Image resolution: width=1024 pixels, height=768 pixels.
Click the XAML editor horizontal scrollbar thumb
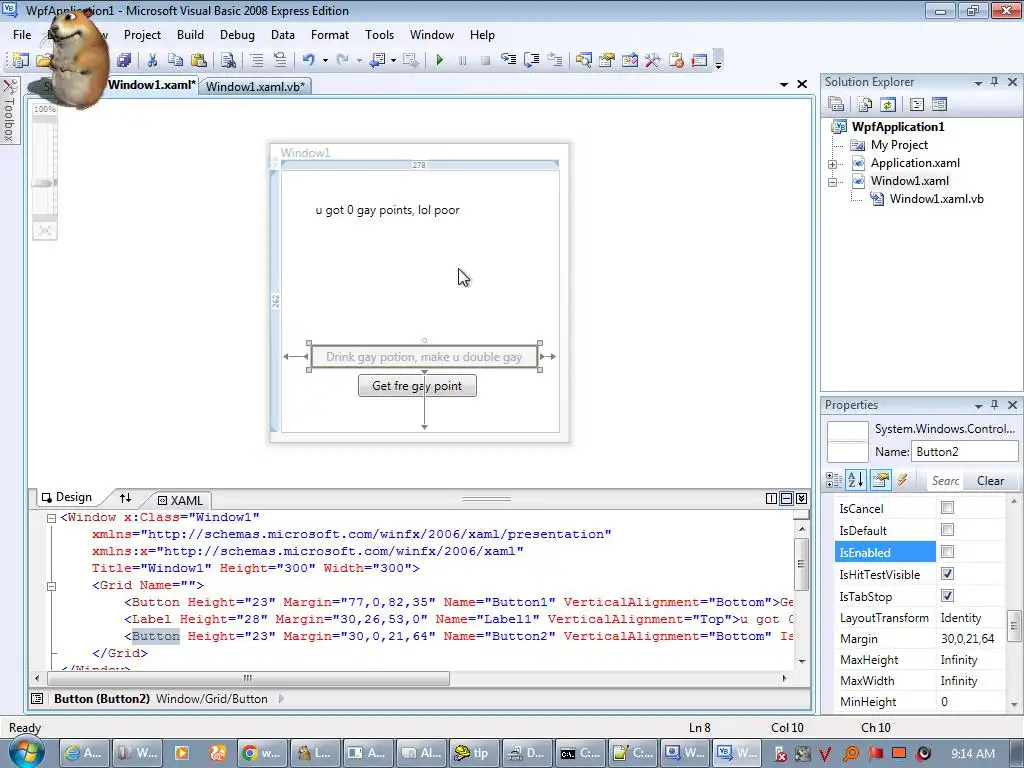pos(248,678)
